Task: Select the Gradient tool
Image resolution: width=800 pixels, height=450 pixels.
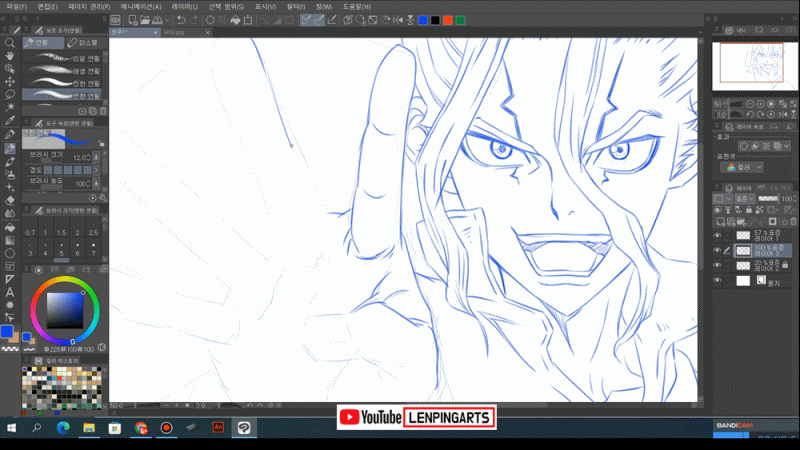Action: click(x=10, y=240)
